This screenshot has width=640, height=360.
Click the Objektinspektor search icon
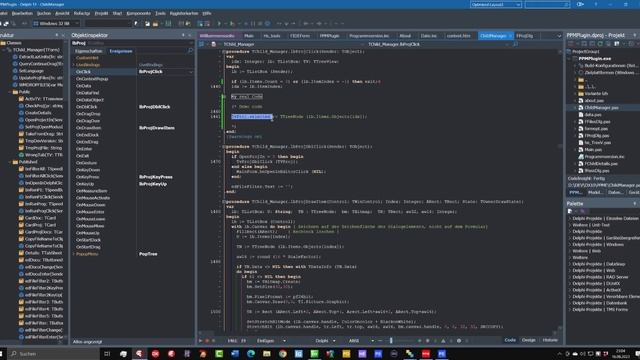[x=190, y=51]
